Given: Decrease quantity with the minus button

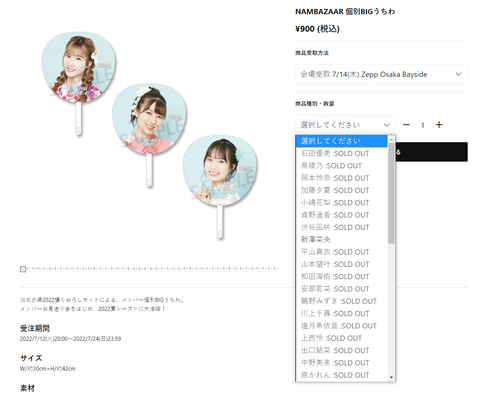Looking at the screenshot, I should click(x=406, y=125).
